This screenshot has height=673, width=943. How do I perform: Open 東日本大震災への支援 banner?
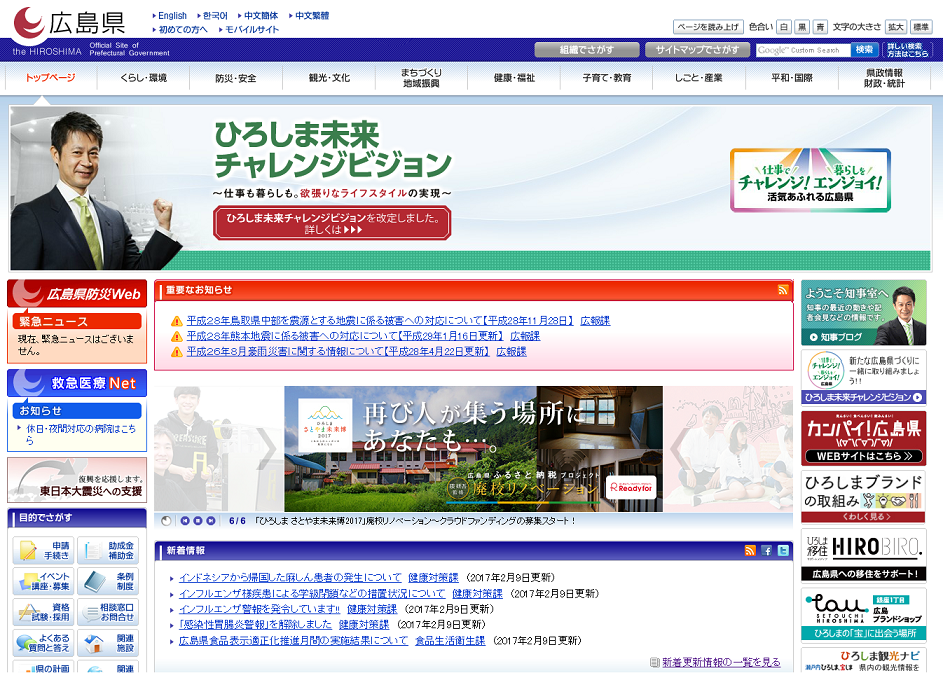coord(77,480)
